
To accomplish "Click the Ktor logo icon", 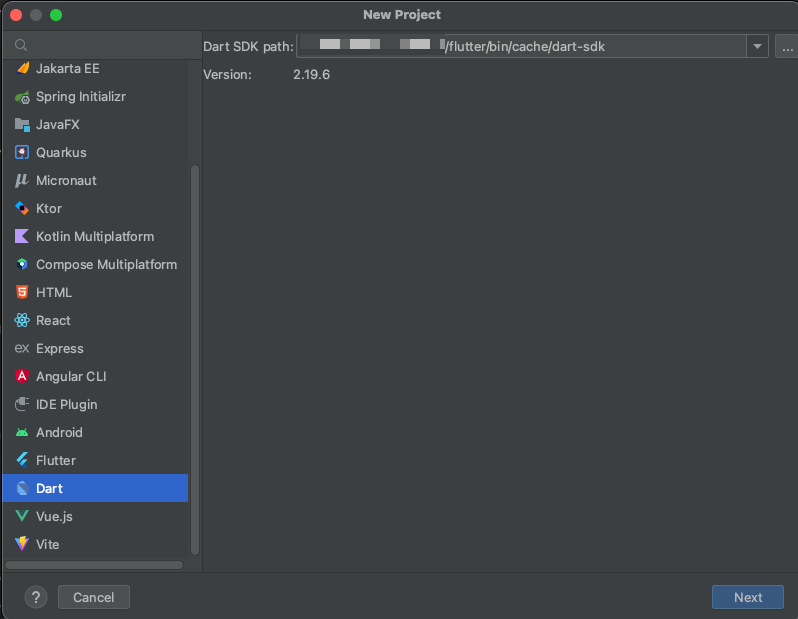I will (x=22, y=208).
